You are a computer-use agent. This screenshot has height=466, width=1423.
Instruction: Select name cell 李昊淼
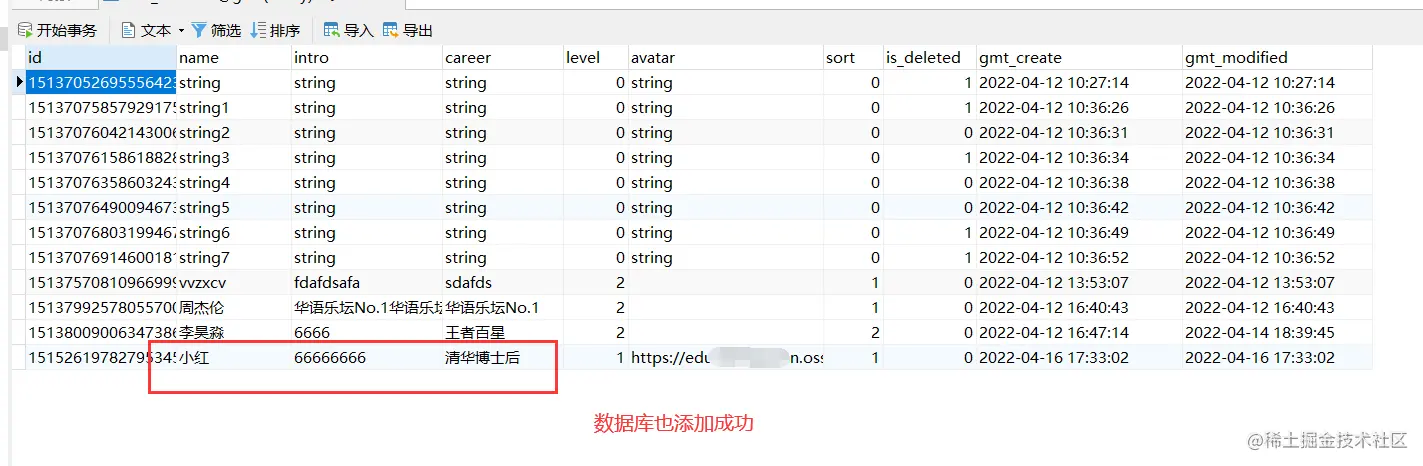pyautogui.click(x=234, y=332)
